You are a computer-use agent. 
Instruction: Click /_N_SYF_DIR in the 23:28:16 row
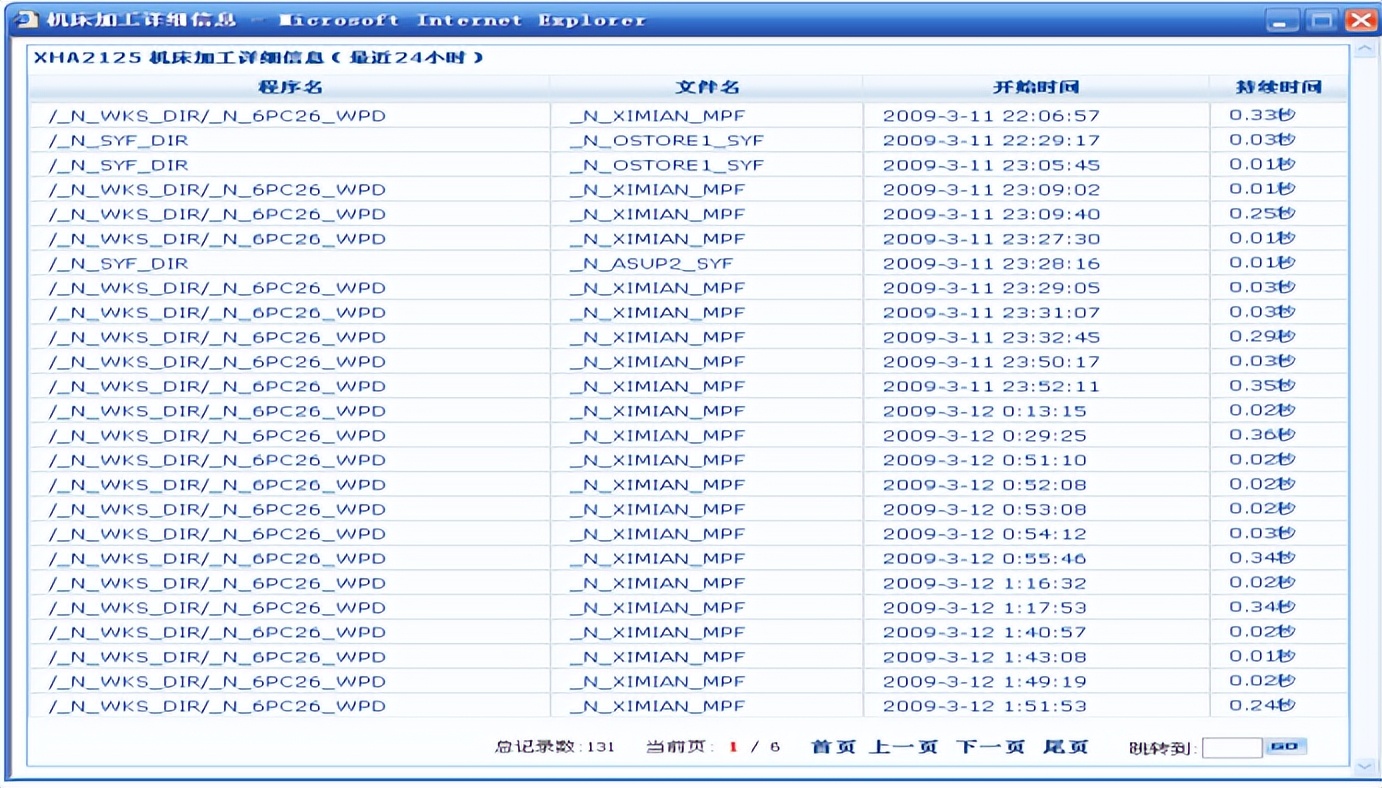(118, 264)
